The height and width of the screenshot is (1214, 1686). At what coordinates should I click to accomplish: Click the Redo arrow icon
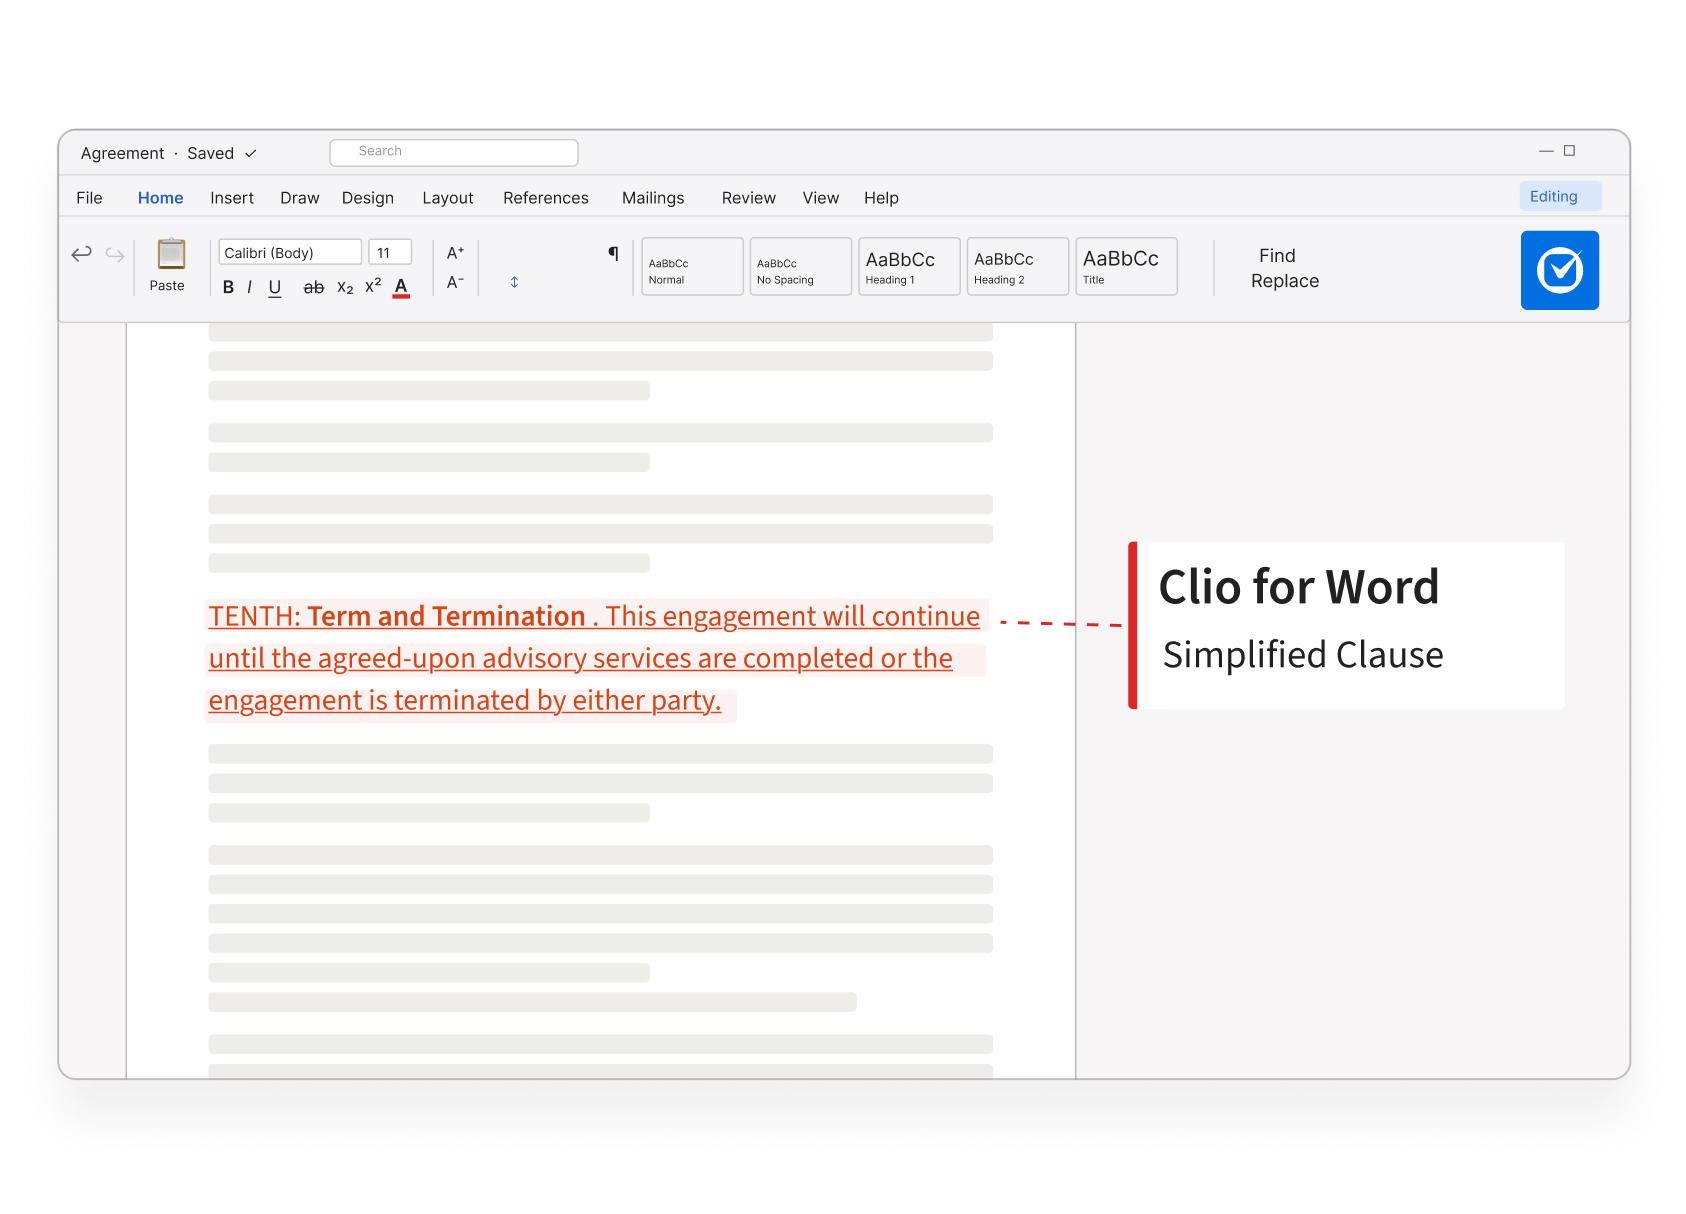(115, 255)
